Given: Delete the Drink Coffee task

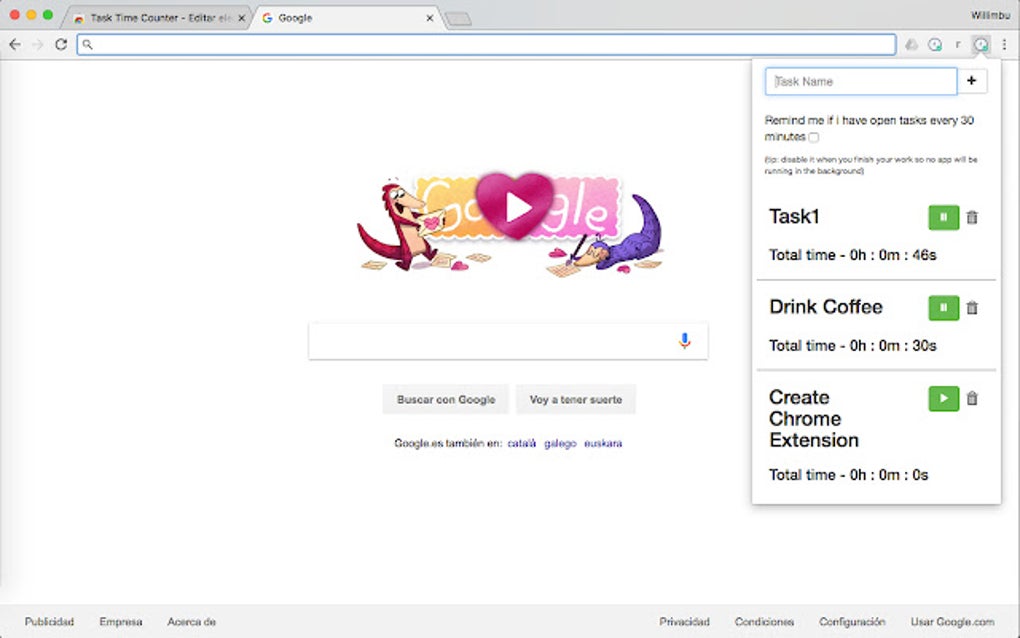Looking at the screenshot, I should tap(972, 307).
